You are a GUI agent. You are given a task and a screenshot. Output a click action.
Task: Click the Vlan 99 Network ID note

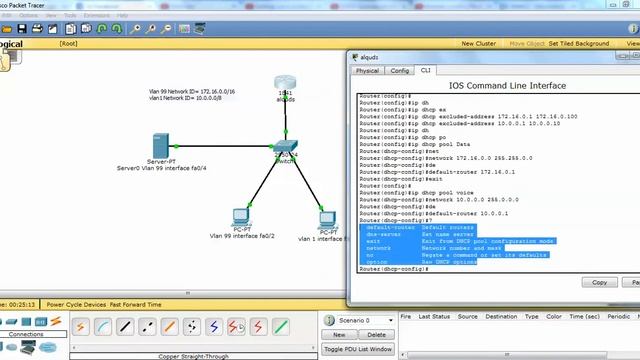192,91
